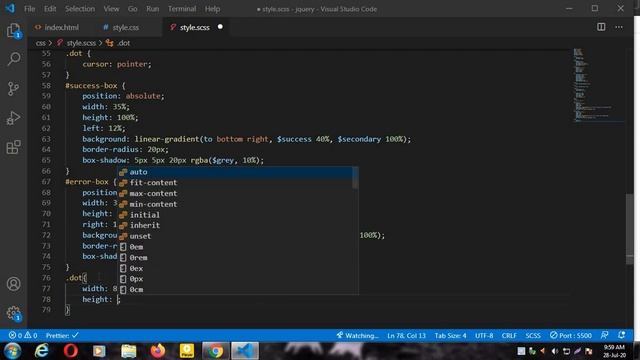Open the Manage gear icon
This screenshot has width=640, height=360.
(13, 313)
